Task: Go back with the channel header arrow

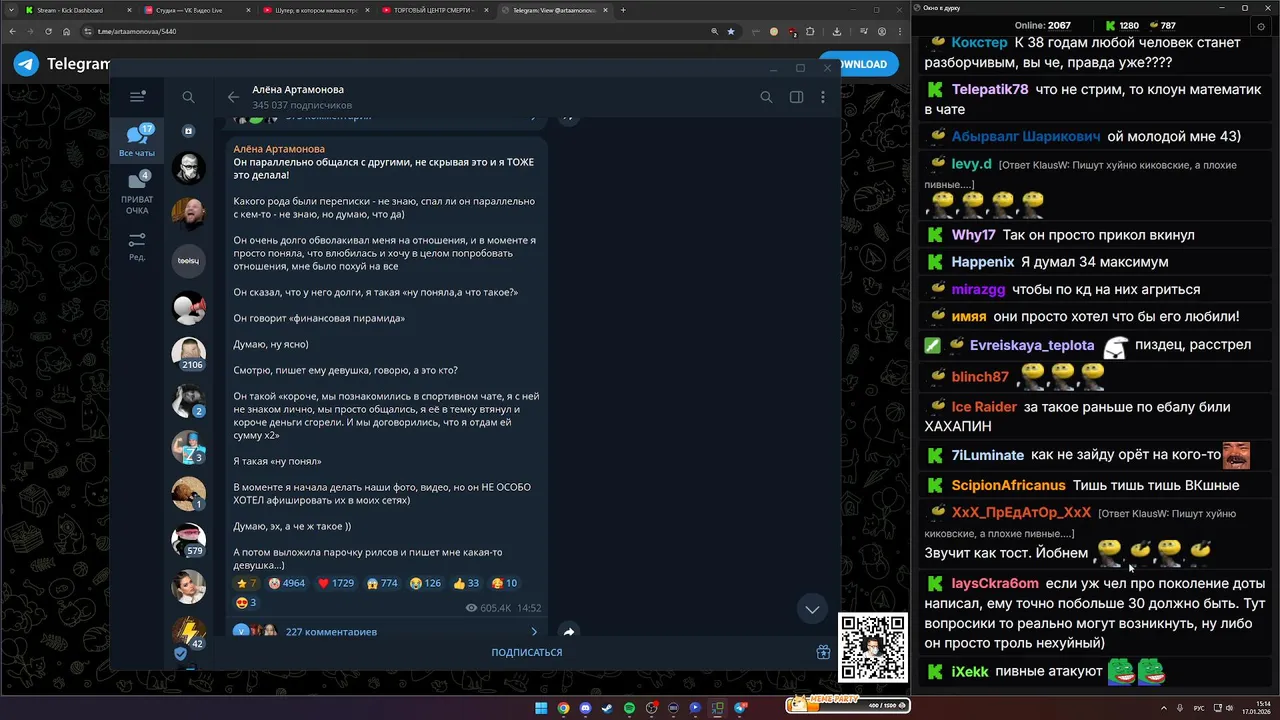Action: [233, 97]
